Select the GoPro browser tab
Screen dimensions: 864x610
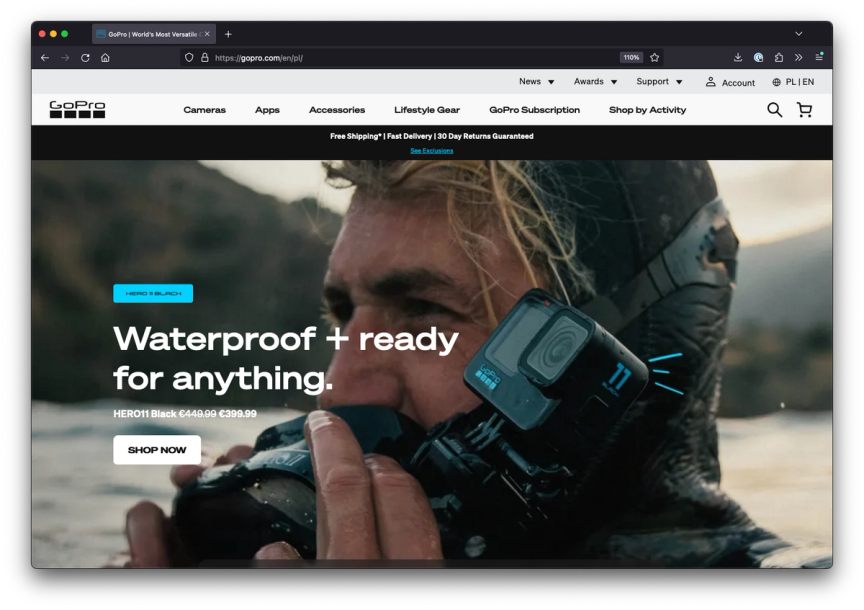[154, 34]
